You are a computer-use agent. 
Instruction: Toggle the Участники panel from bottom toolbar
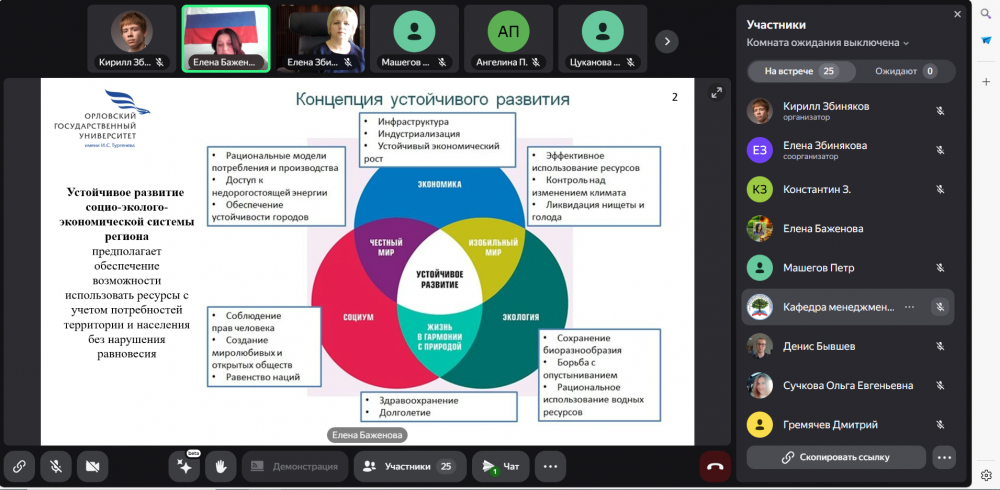tap(408, 466)
